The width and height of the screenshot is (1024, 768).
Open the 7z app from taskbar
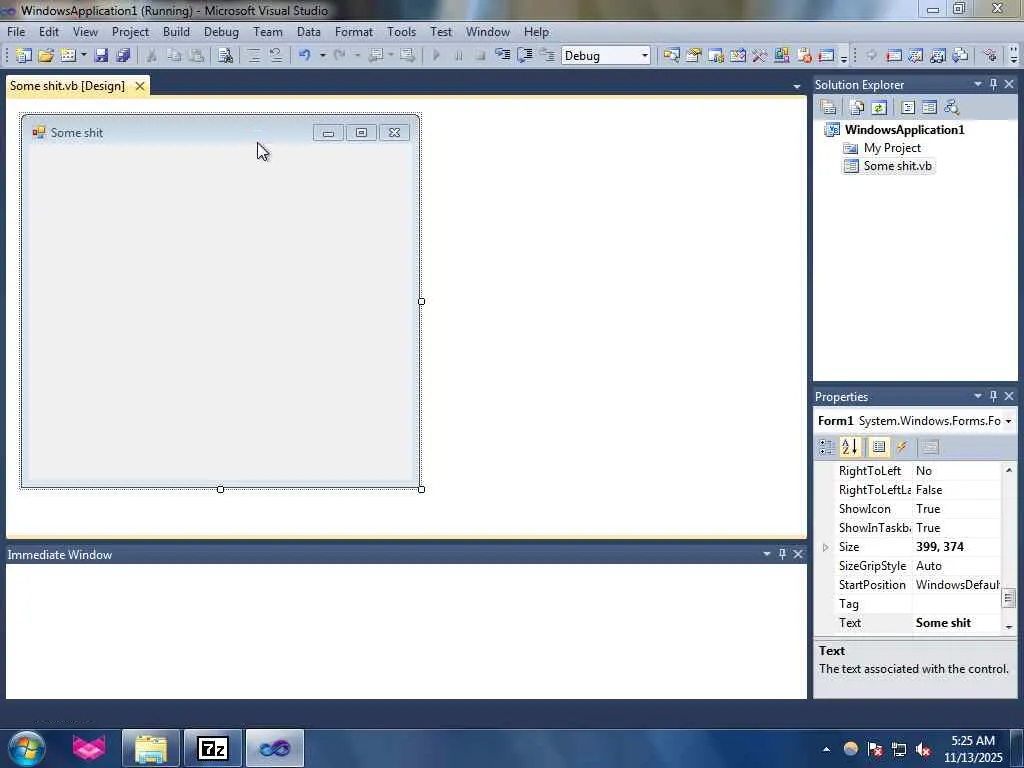click(213, 748)
